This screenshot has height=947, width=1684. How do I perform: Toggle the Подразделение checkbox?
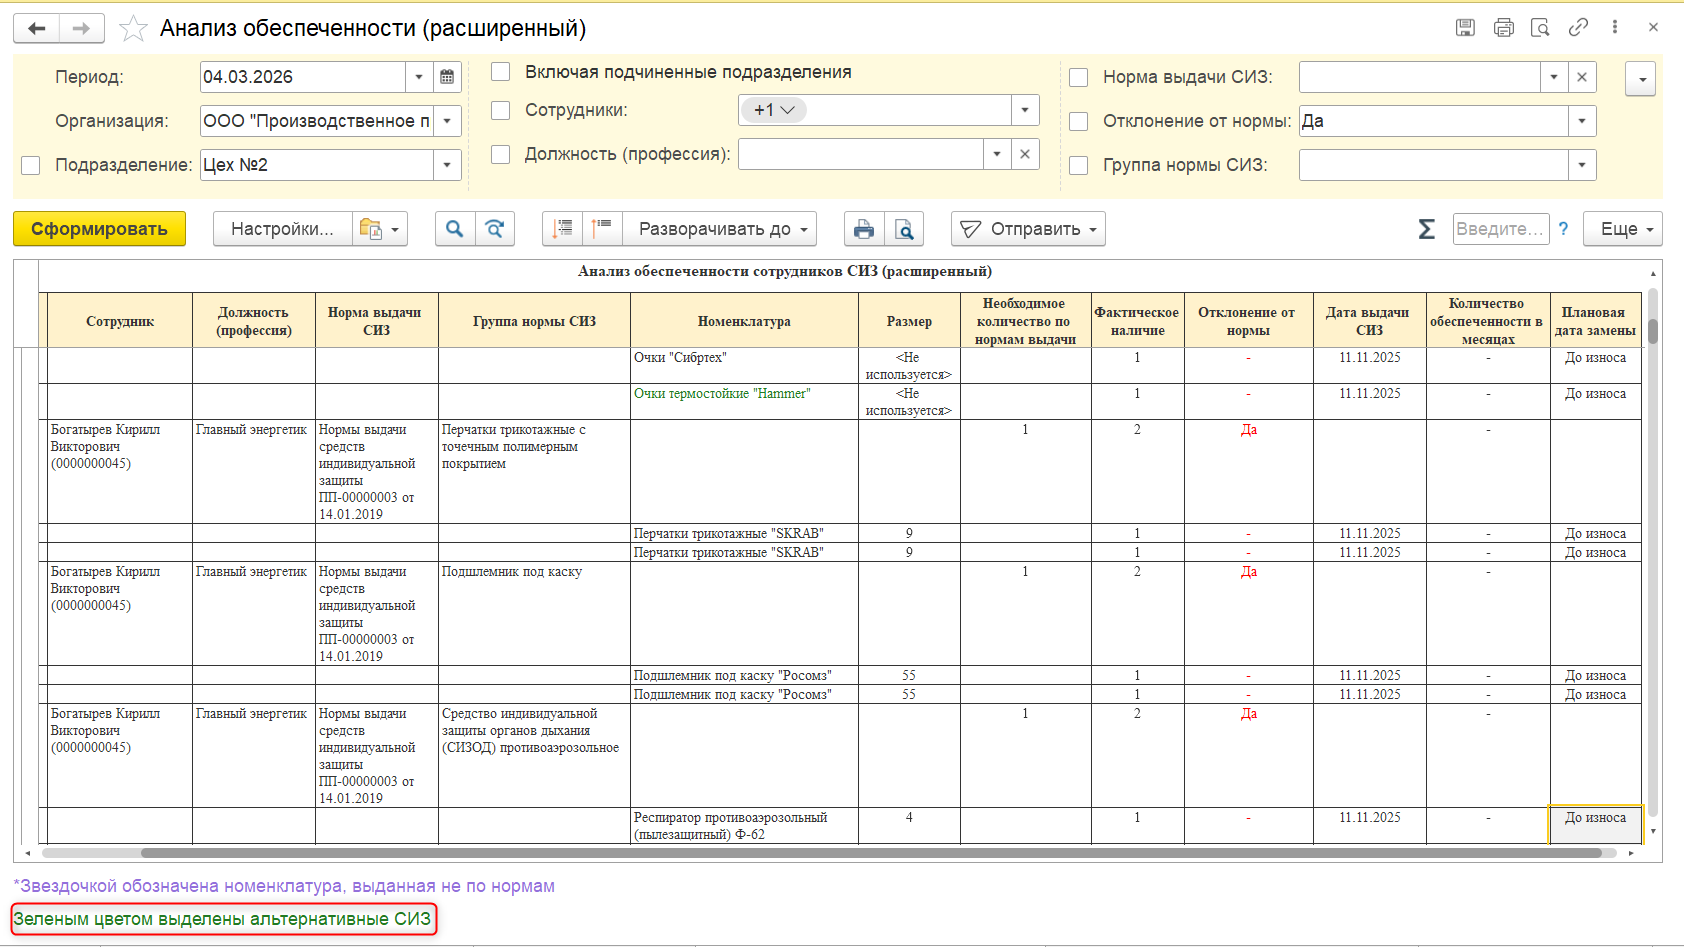coord(31,165)
